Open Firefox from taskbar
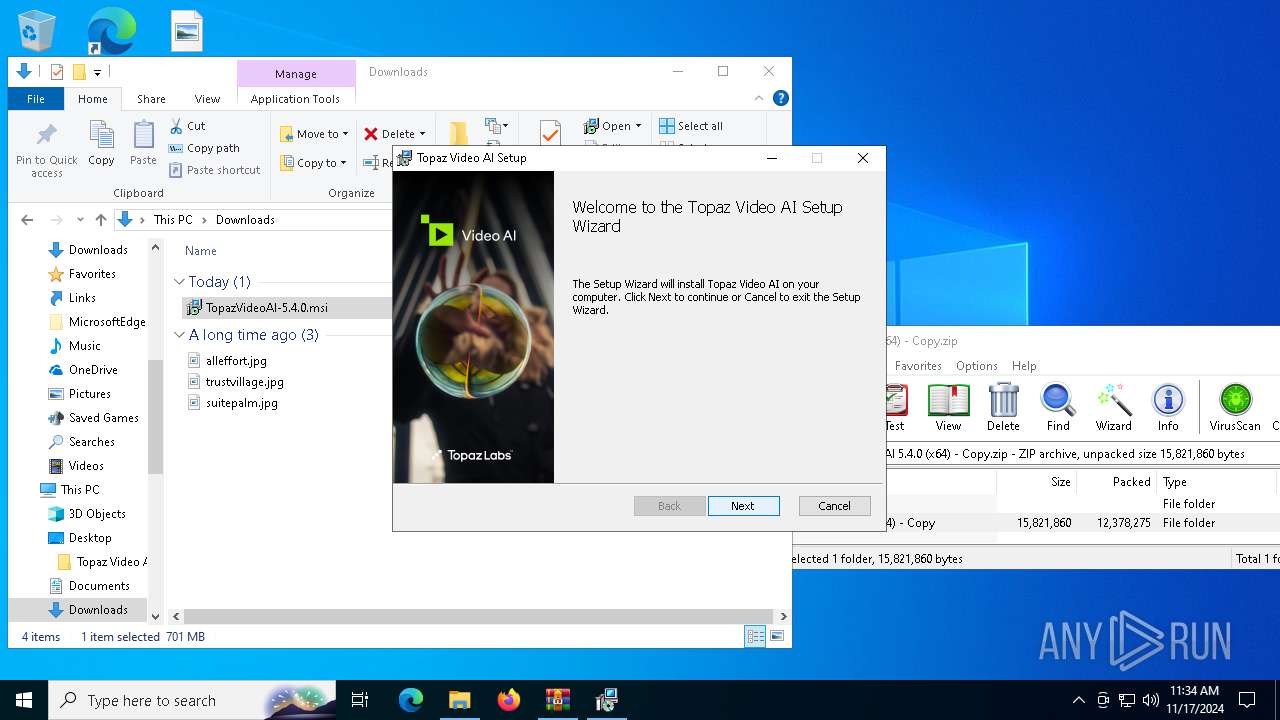The image size is (1280, 720). coord(508,700)
